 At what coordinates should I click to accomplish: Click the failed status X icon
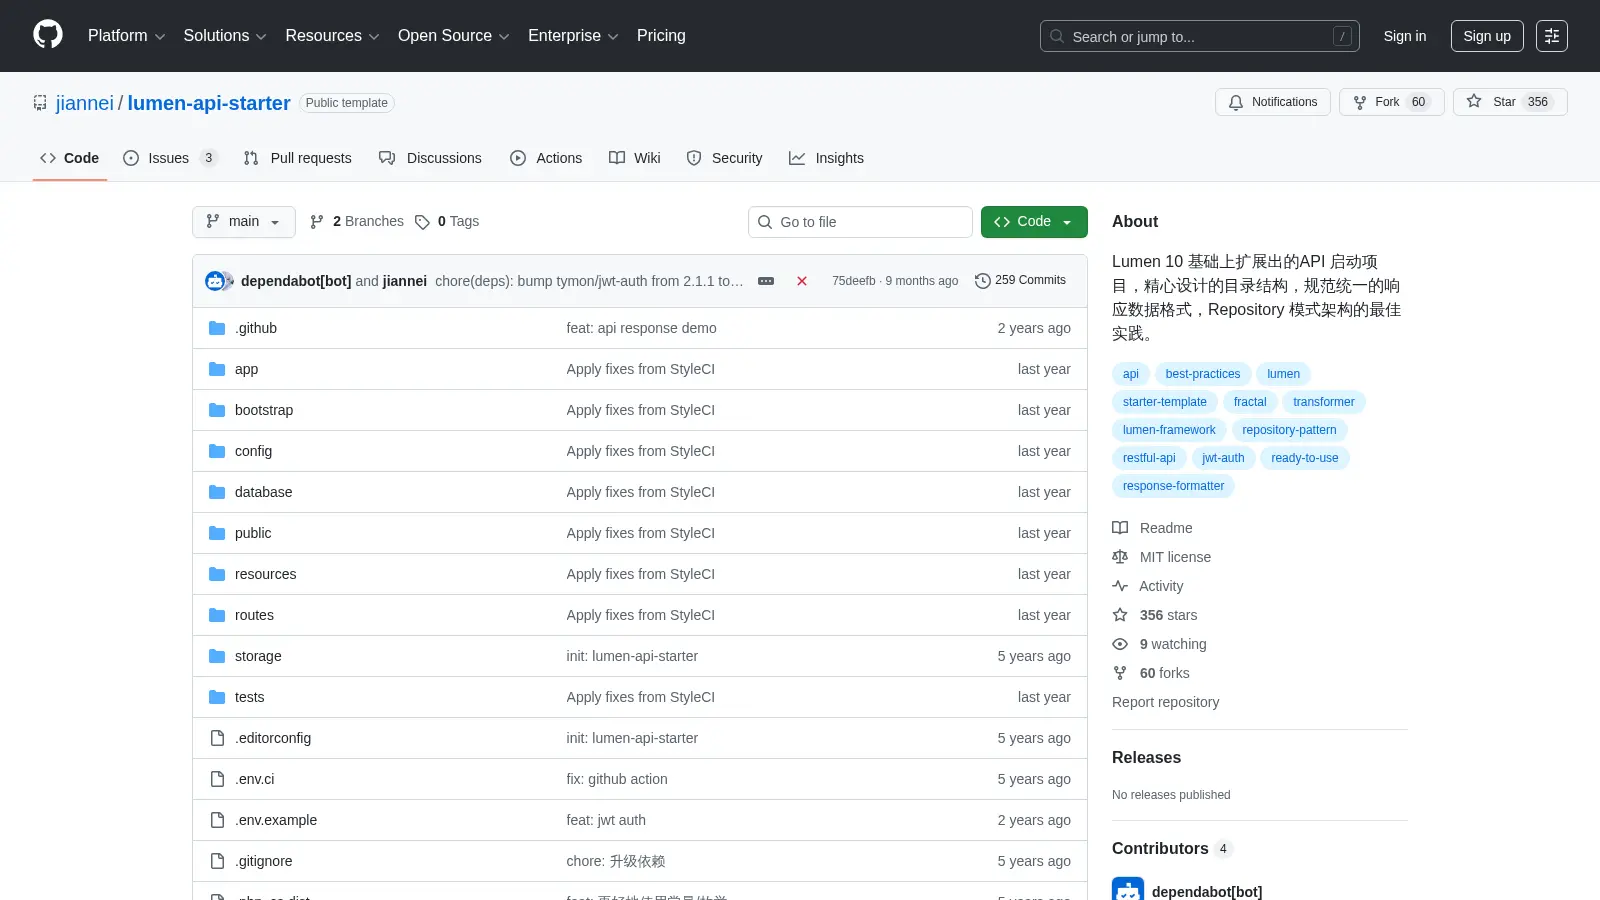point(802,281)
